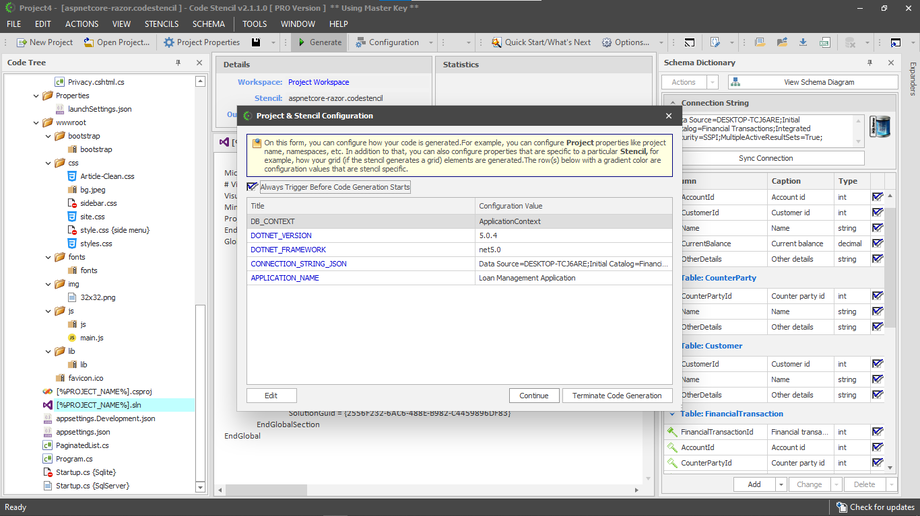Open the STENCILS menu
The height and width of the screenshot is (516, 920).
(161, 23)
